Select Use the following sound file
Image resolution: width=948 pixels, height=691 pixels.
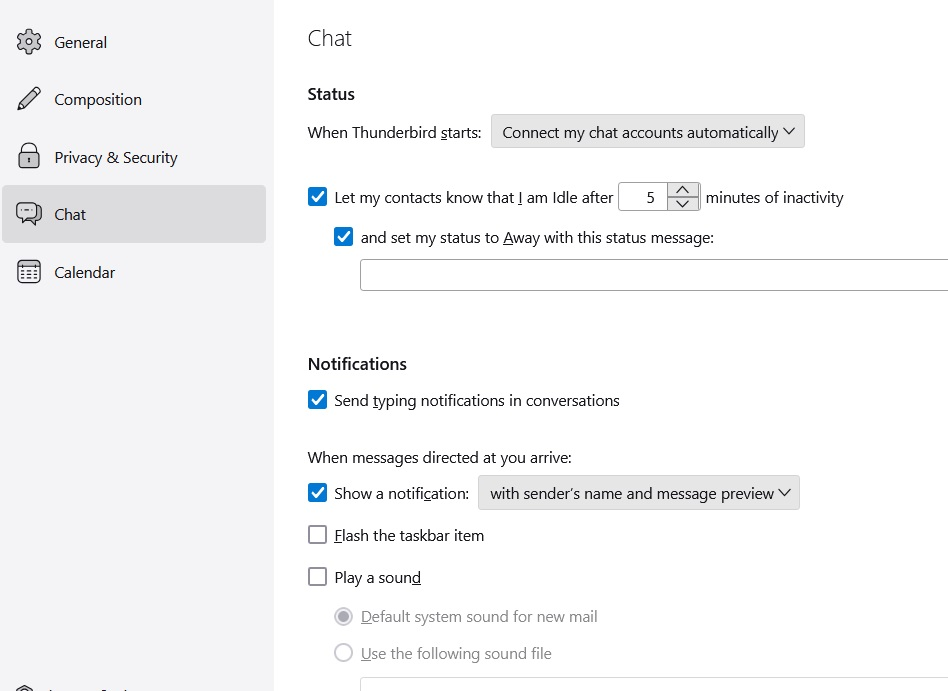344,653
